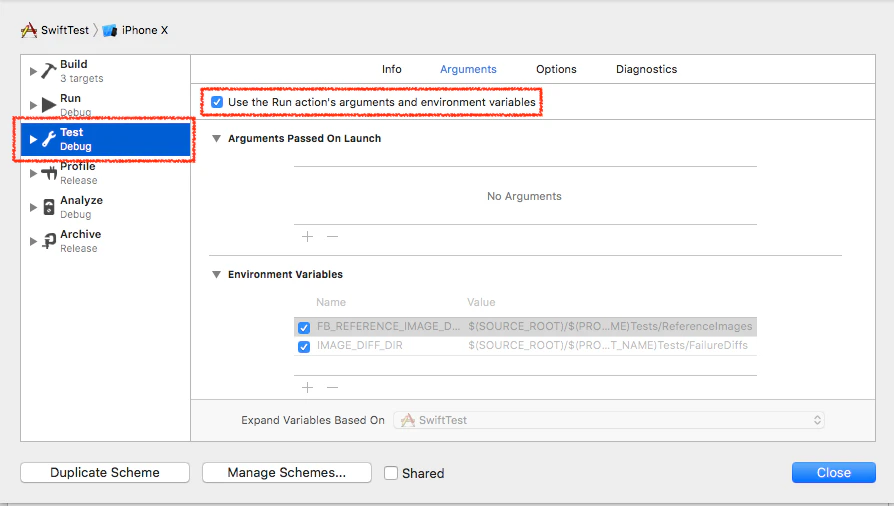Viewport: 894px width, 506px height.
Task: Switch to the Options tab
Action: pos(556,69)
